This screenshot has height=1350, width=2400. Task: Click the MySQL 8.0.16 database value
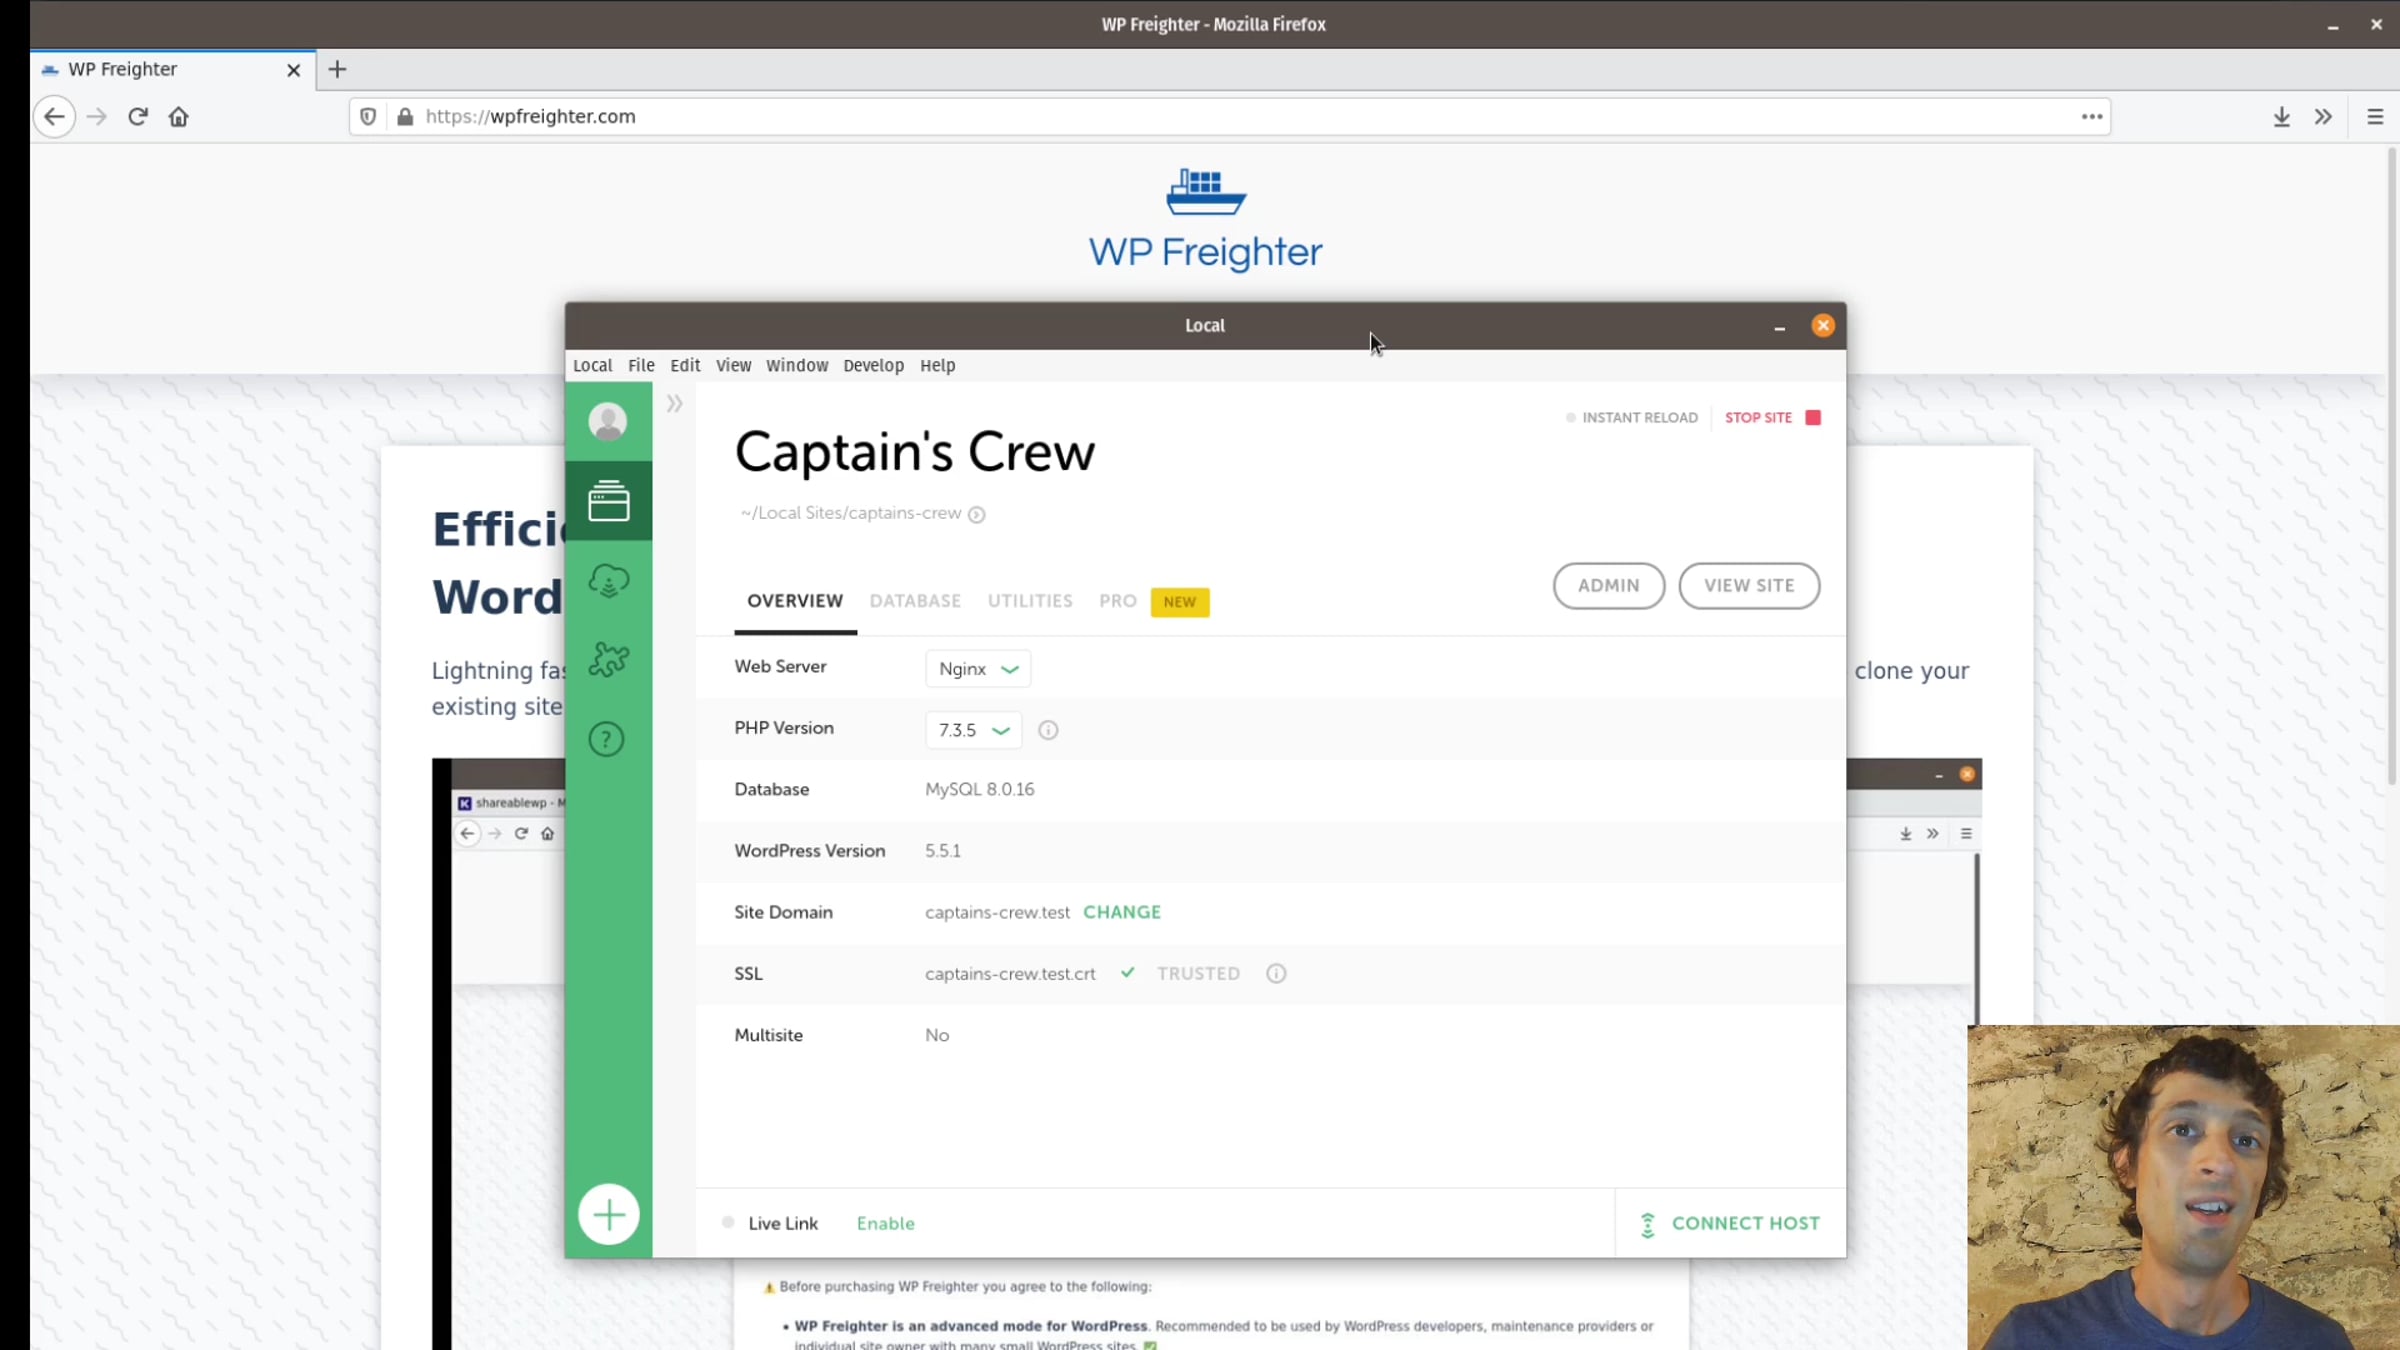979,789
